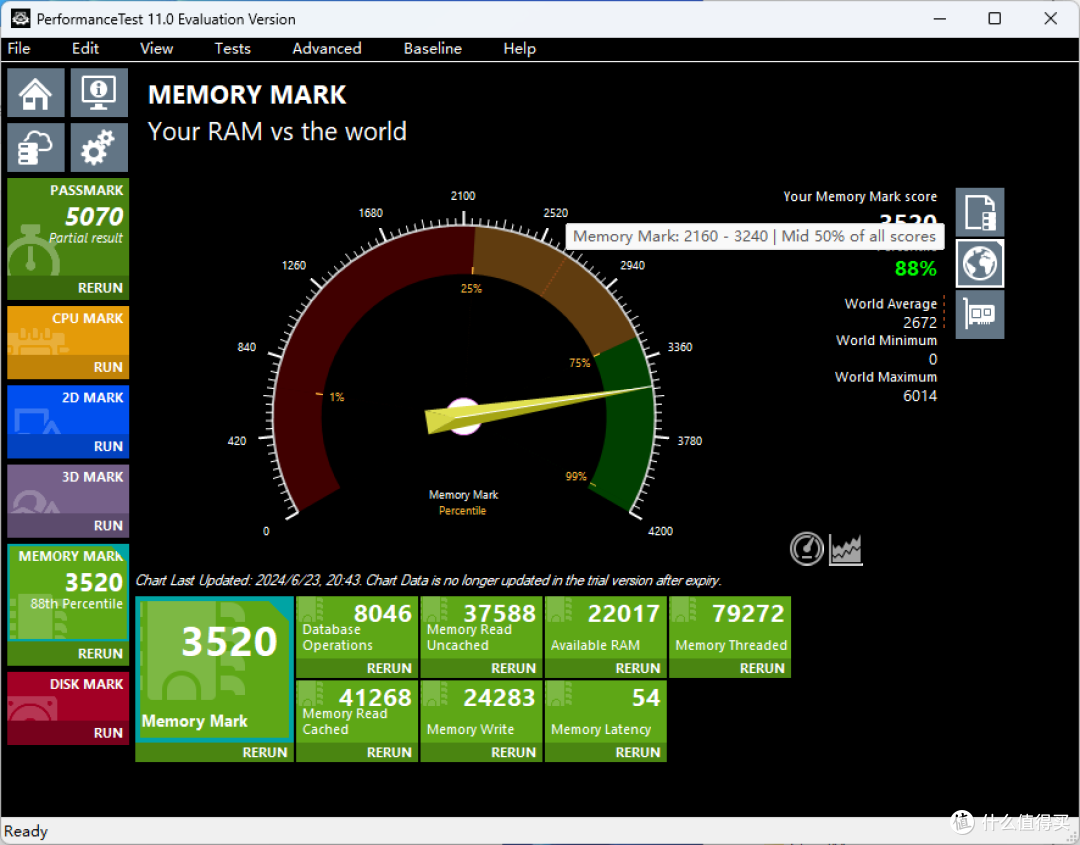The image size is (1080, 845).
Task: Click the 25% percentile marker on gauge
Action: point(471,289)
